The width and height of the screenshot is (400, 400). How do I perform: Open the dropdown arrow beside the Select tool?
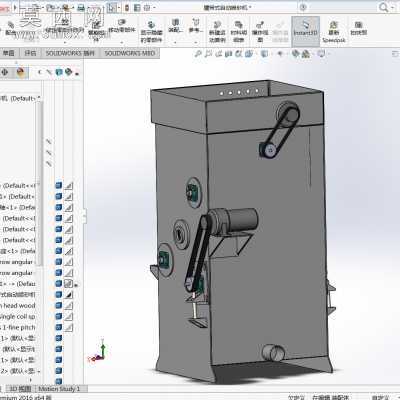click(x=119, y=8)
